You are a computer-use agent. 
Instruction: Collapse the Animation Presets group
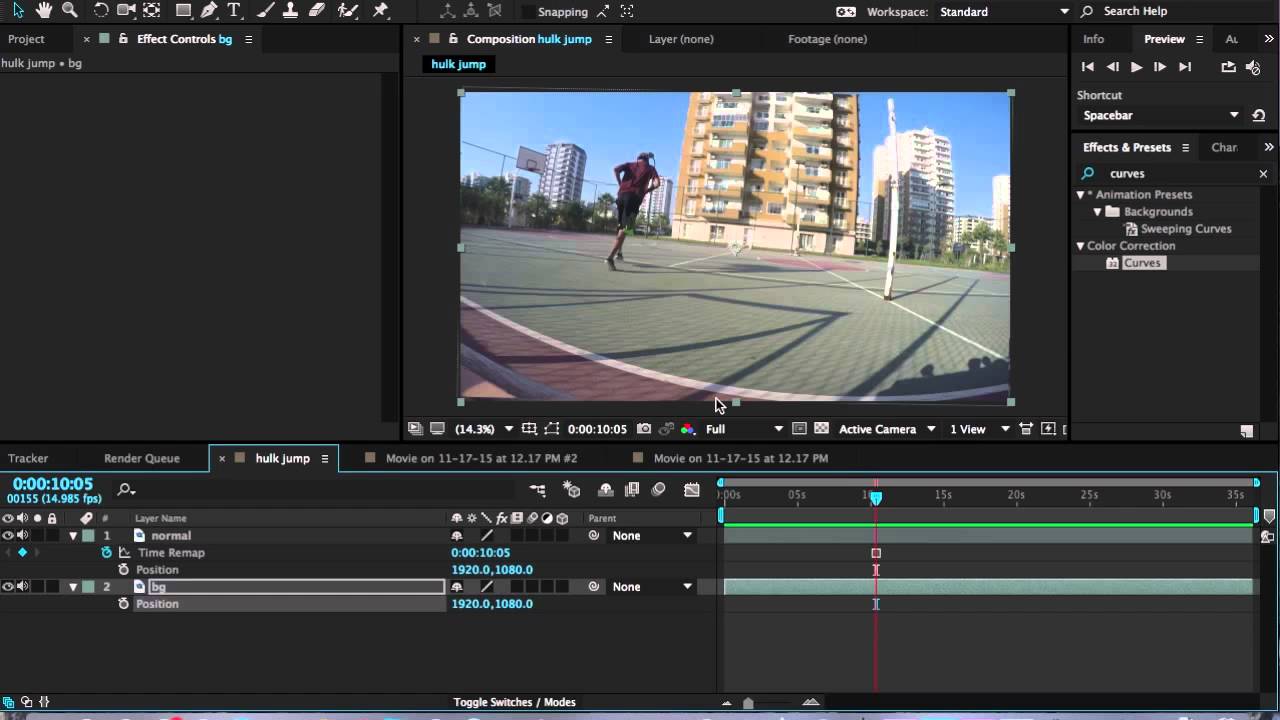1080,195
